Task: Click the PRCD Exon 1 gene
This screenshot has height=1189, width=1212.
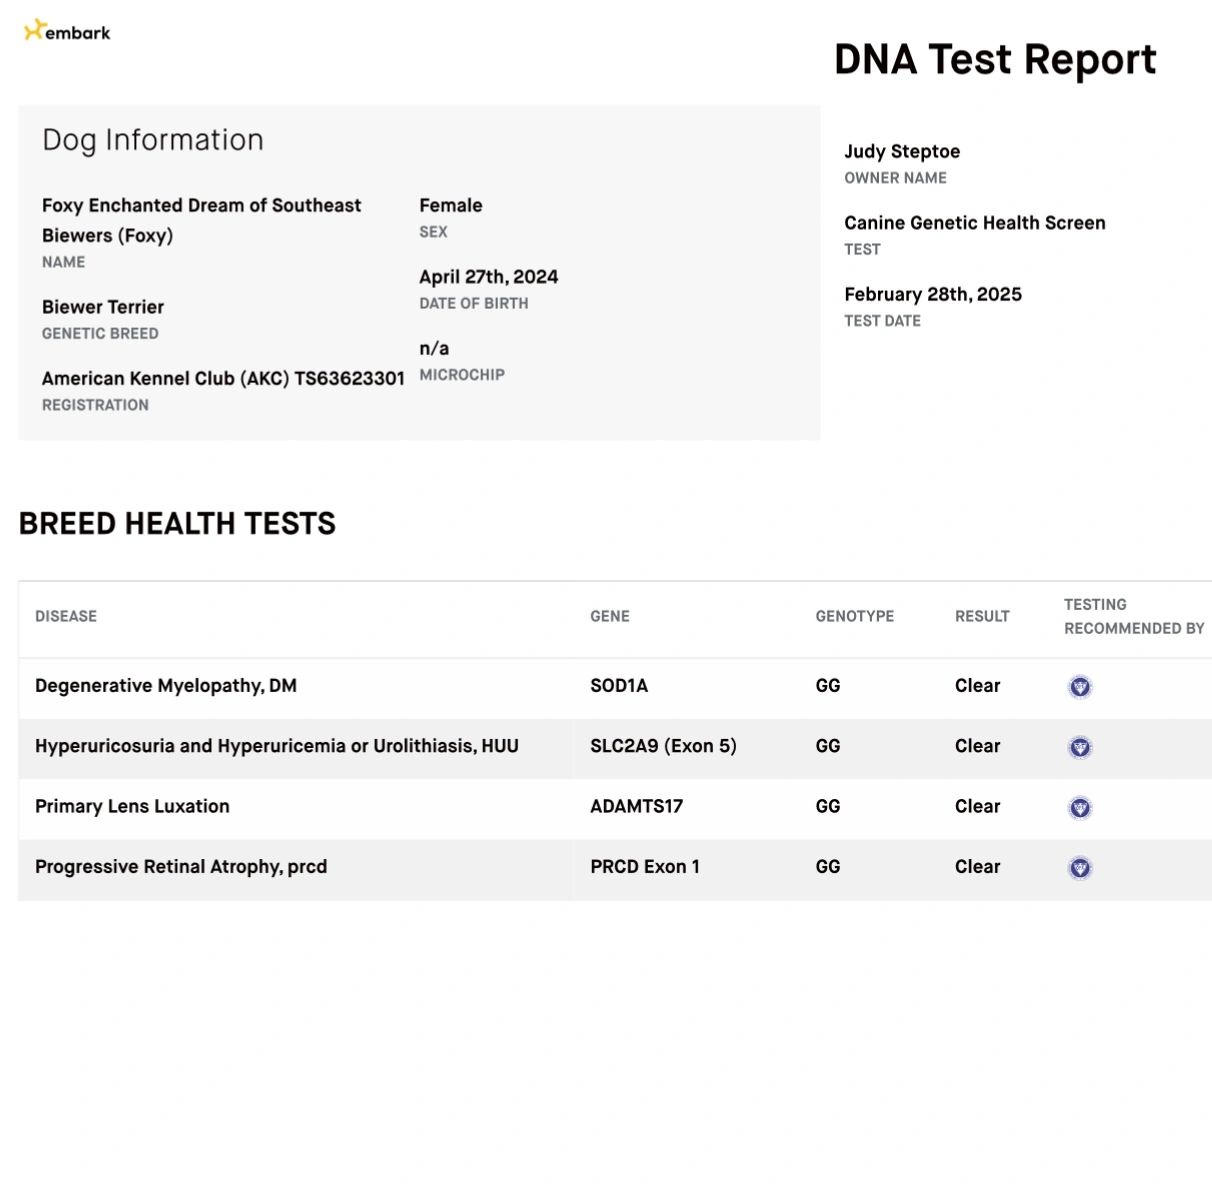Action: (645, 867)
